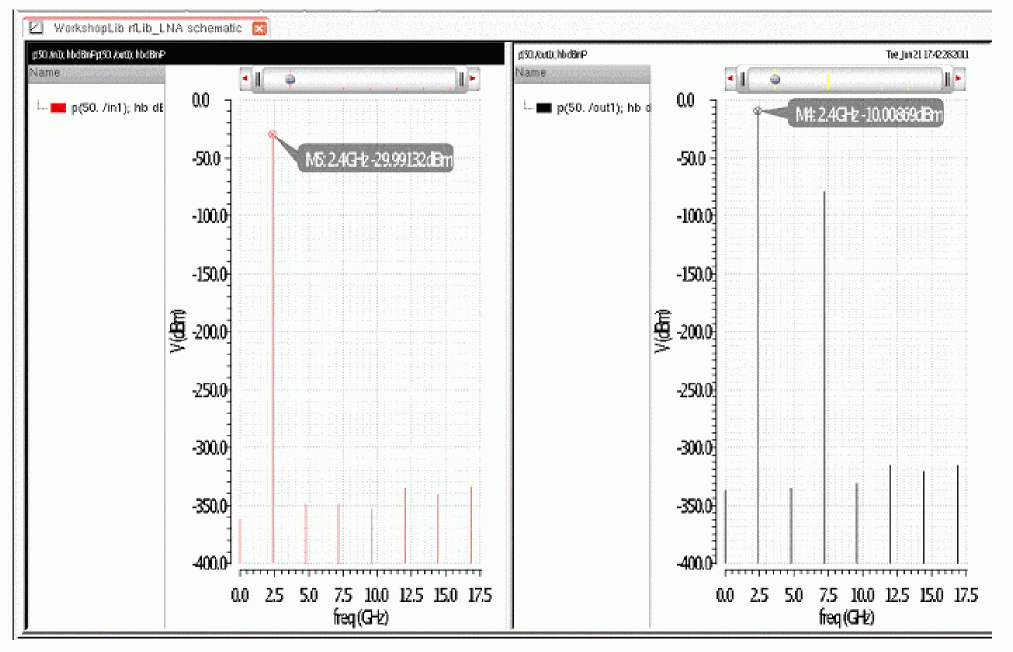Click right grip handle of output plot slider
The image size is (1013, 652).
click(947, 79)
